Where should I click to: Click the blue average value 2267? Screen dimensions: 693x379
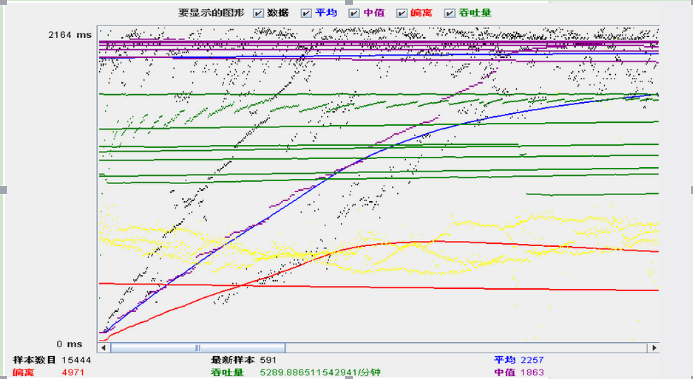pyautogui.click(x=532, y=360)
